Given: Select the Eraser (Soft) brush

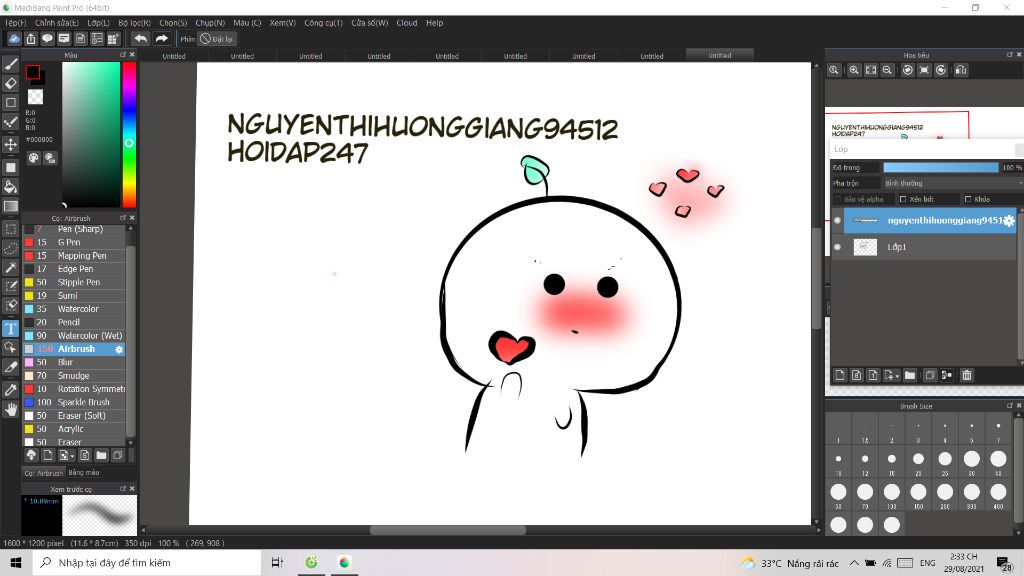Looking at the screenshot, I should click(x=74, y=415).
